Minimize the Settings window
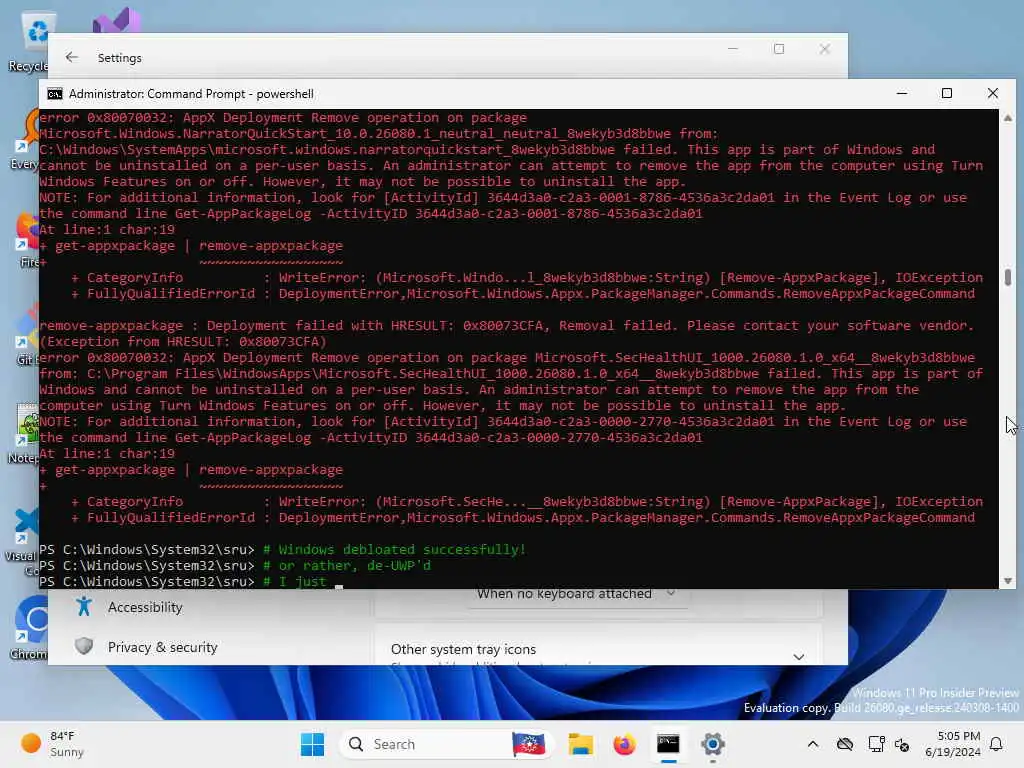1024x768 pixels. coord(733,49)
